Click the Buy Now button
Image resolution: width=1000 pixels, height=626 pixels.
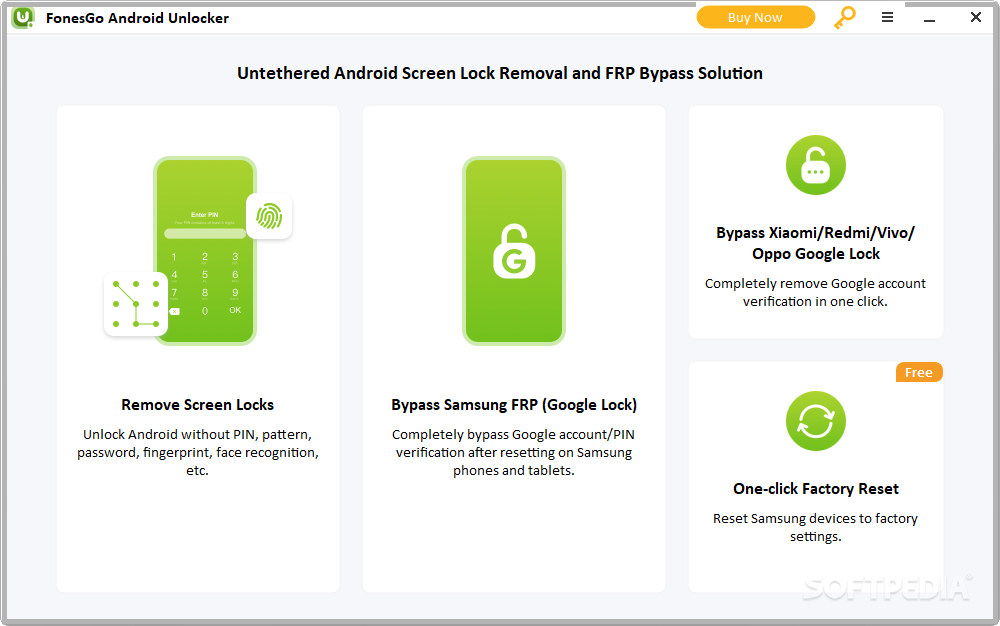tap(755, 17)
